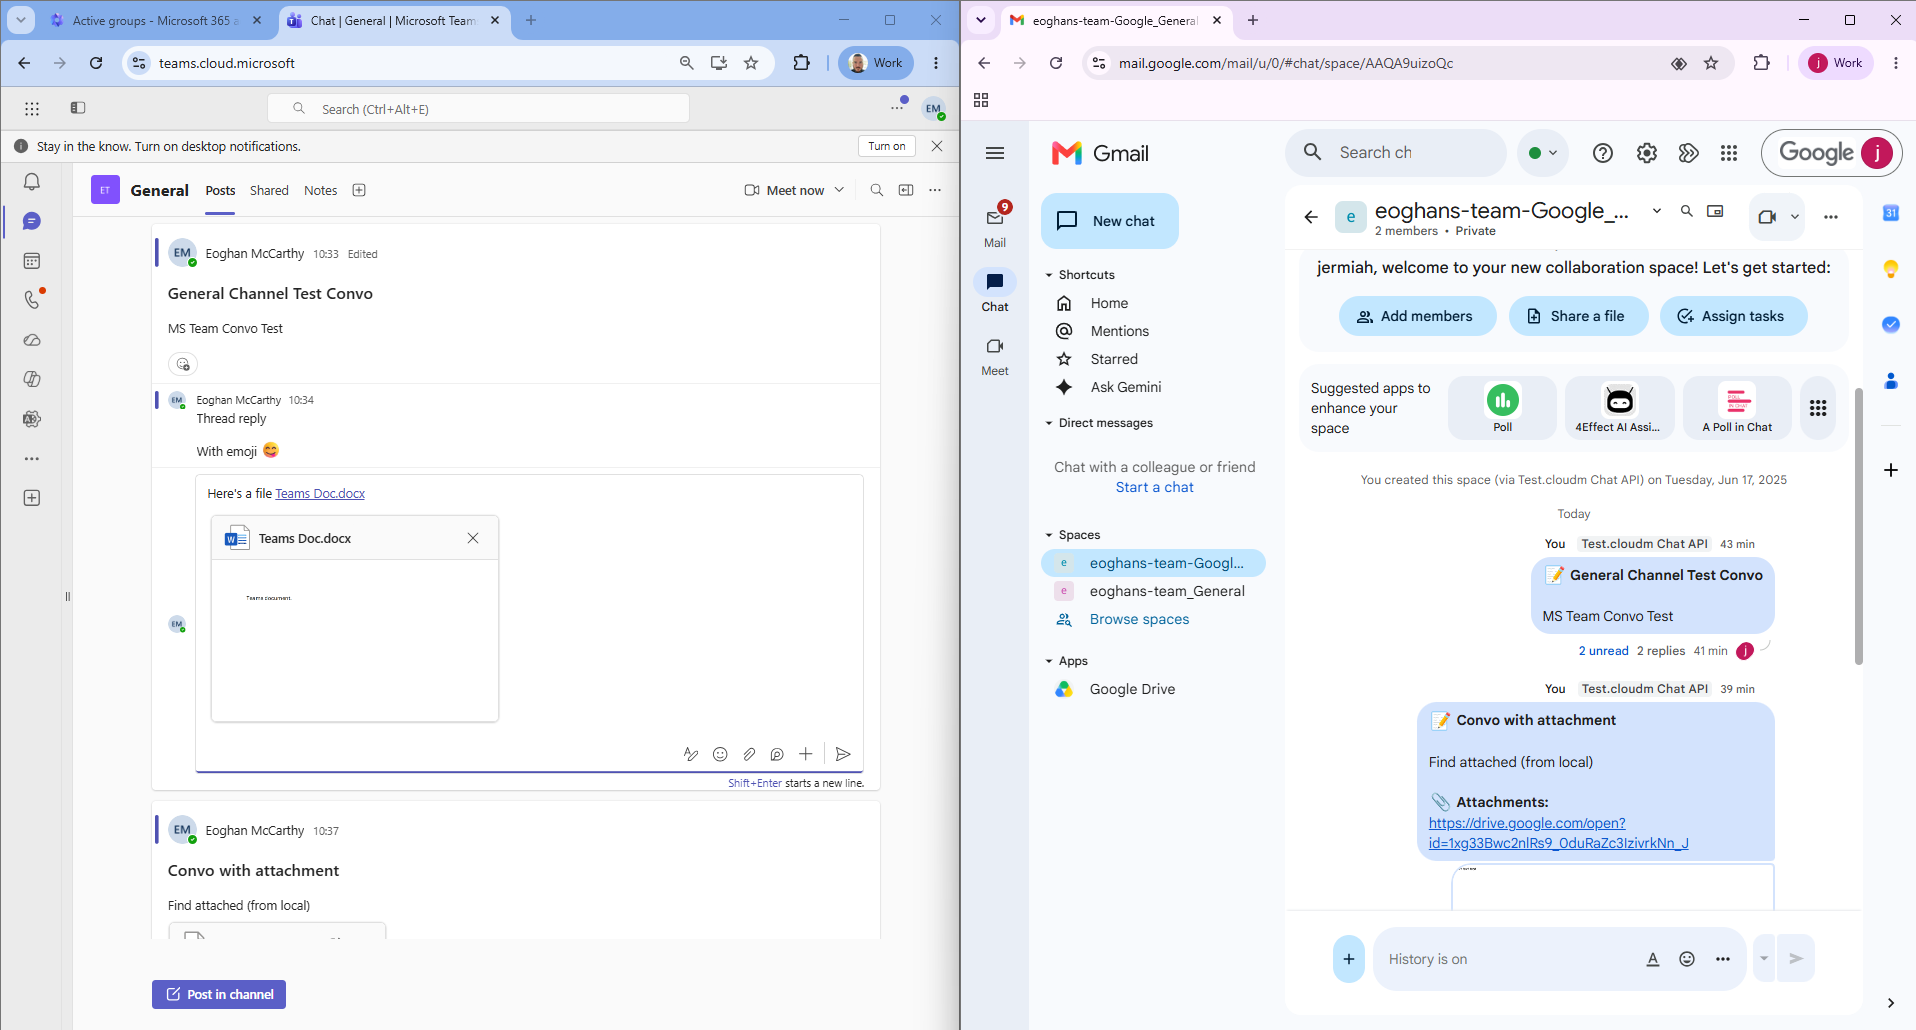Open Teams Activity bell icon
Image resolution: width=1916 pixels, height=1030 pixels.
[x=32, y=182]
